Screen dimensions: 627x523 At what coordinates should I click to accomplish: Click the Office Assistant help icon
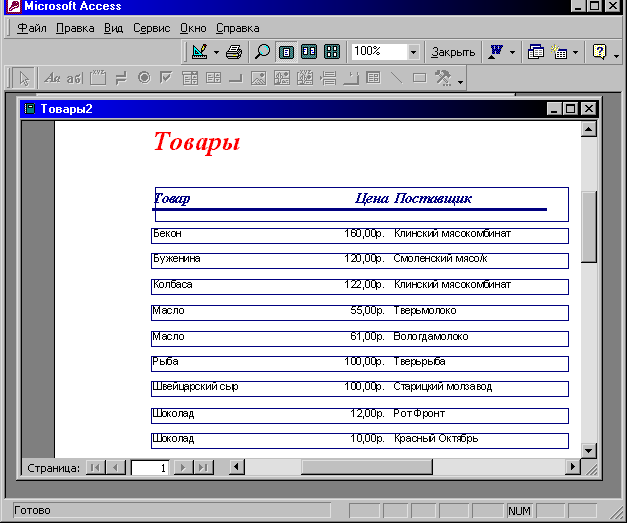[599, 52]
